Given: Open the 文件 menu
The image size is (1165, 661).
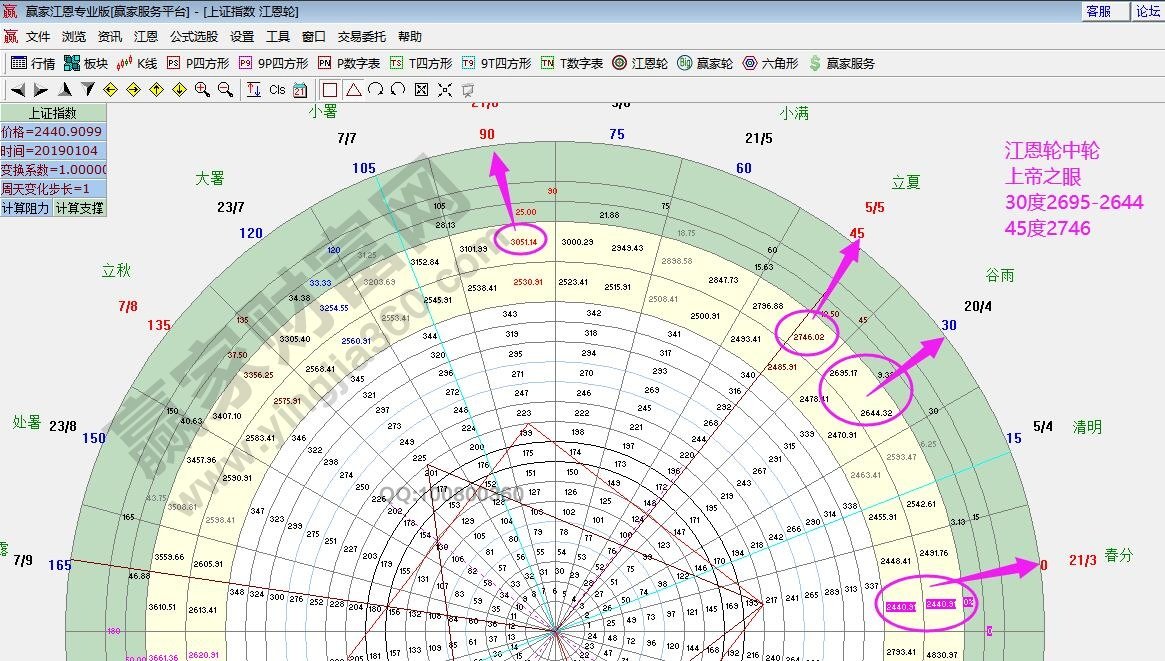Looking at the screenshot, I should [x=38, y=37].
